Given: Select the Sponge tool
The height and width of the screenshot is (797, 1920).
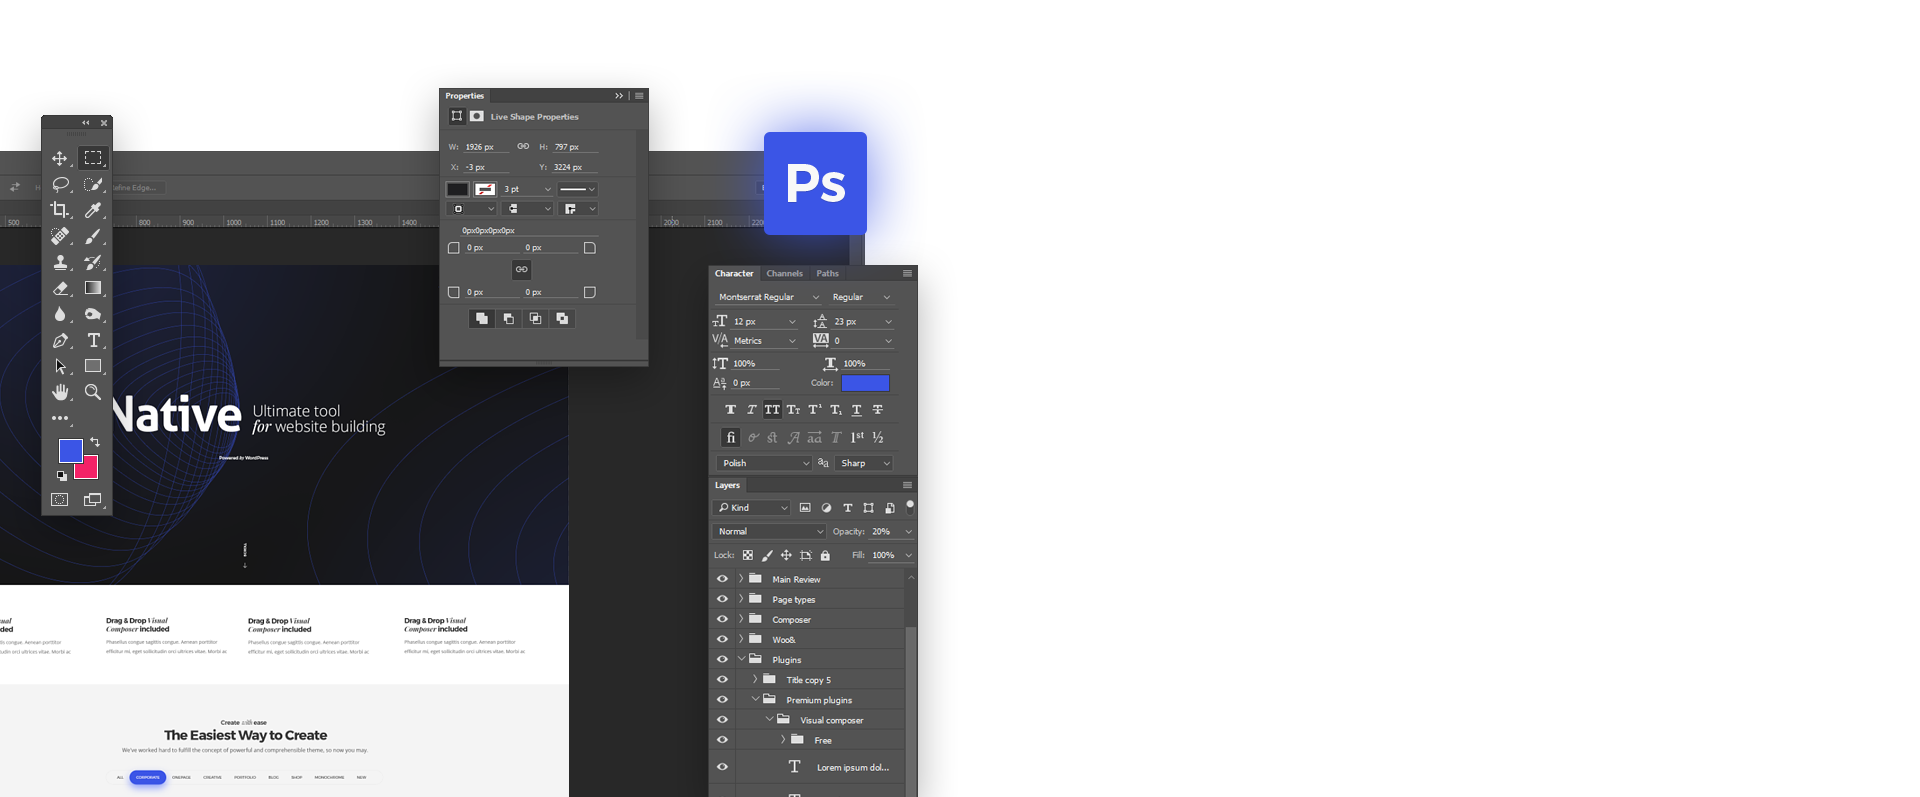Looking at the screenshot, I should coord(93,314).
